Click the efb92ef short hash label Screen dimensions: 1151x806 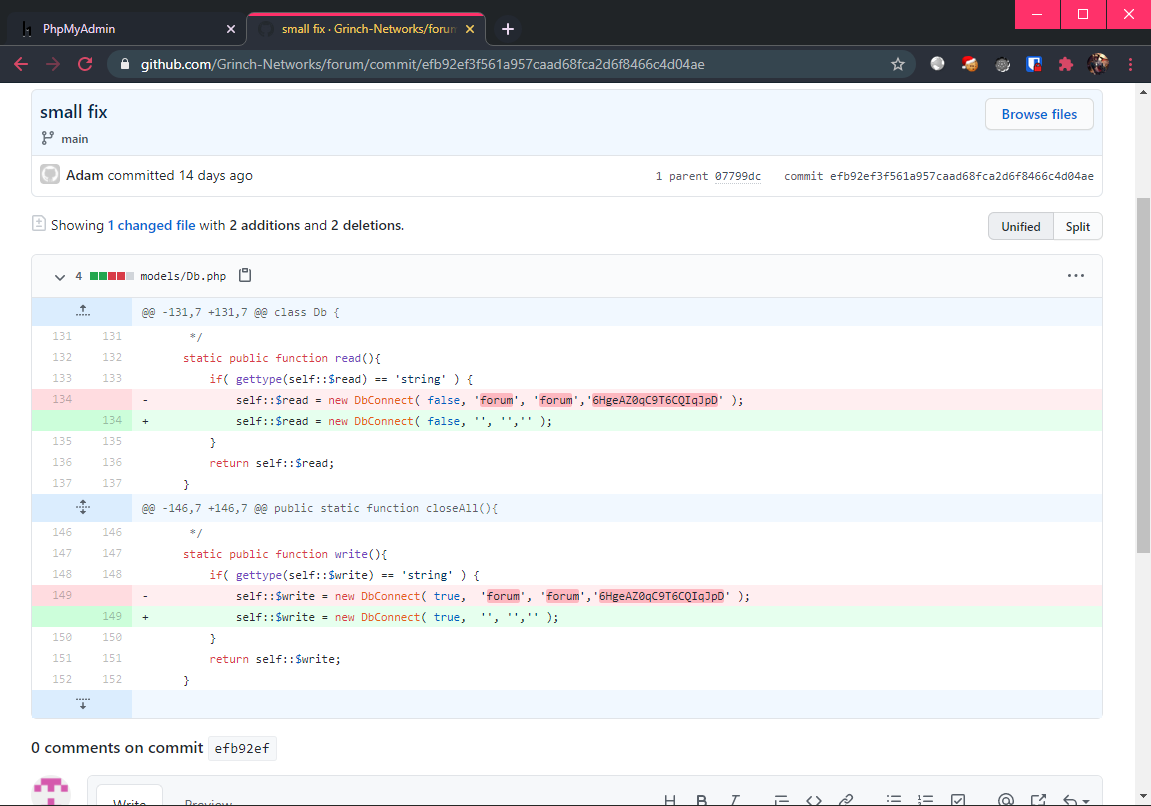pyautogui.click(x=242, y=748)
